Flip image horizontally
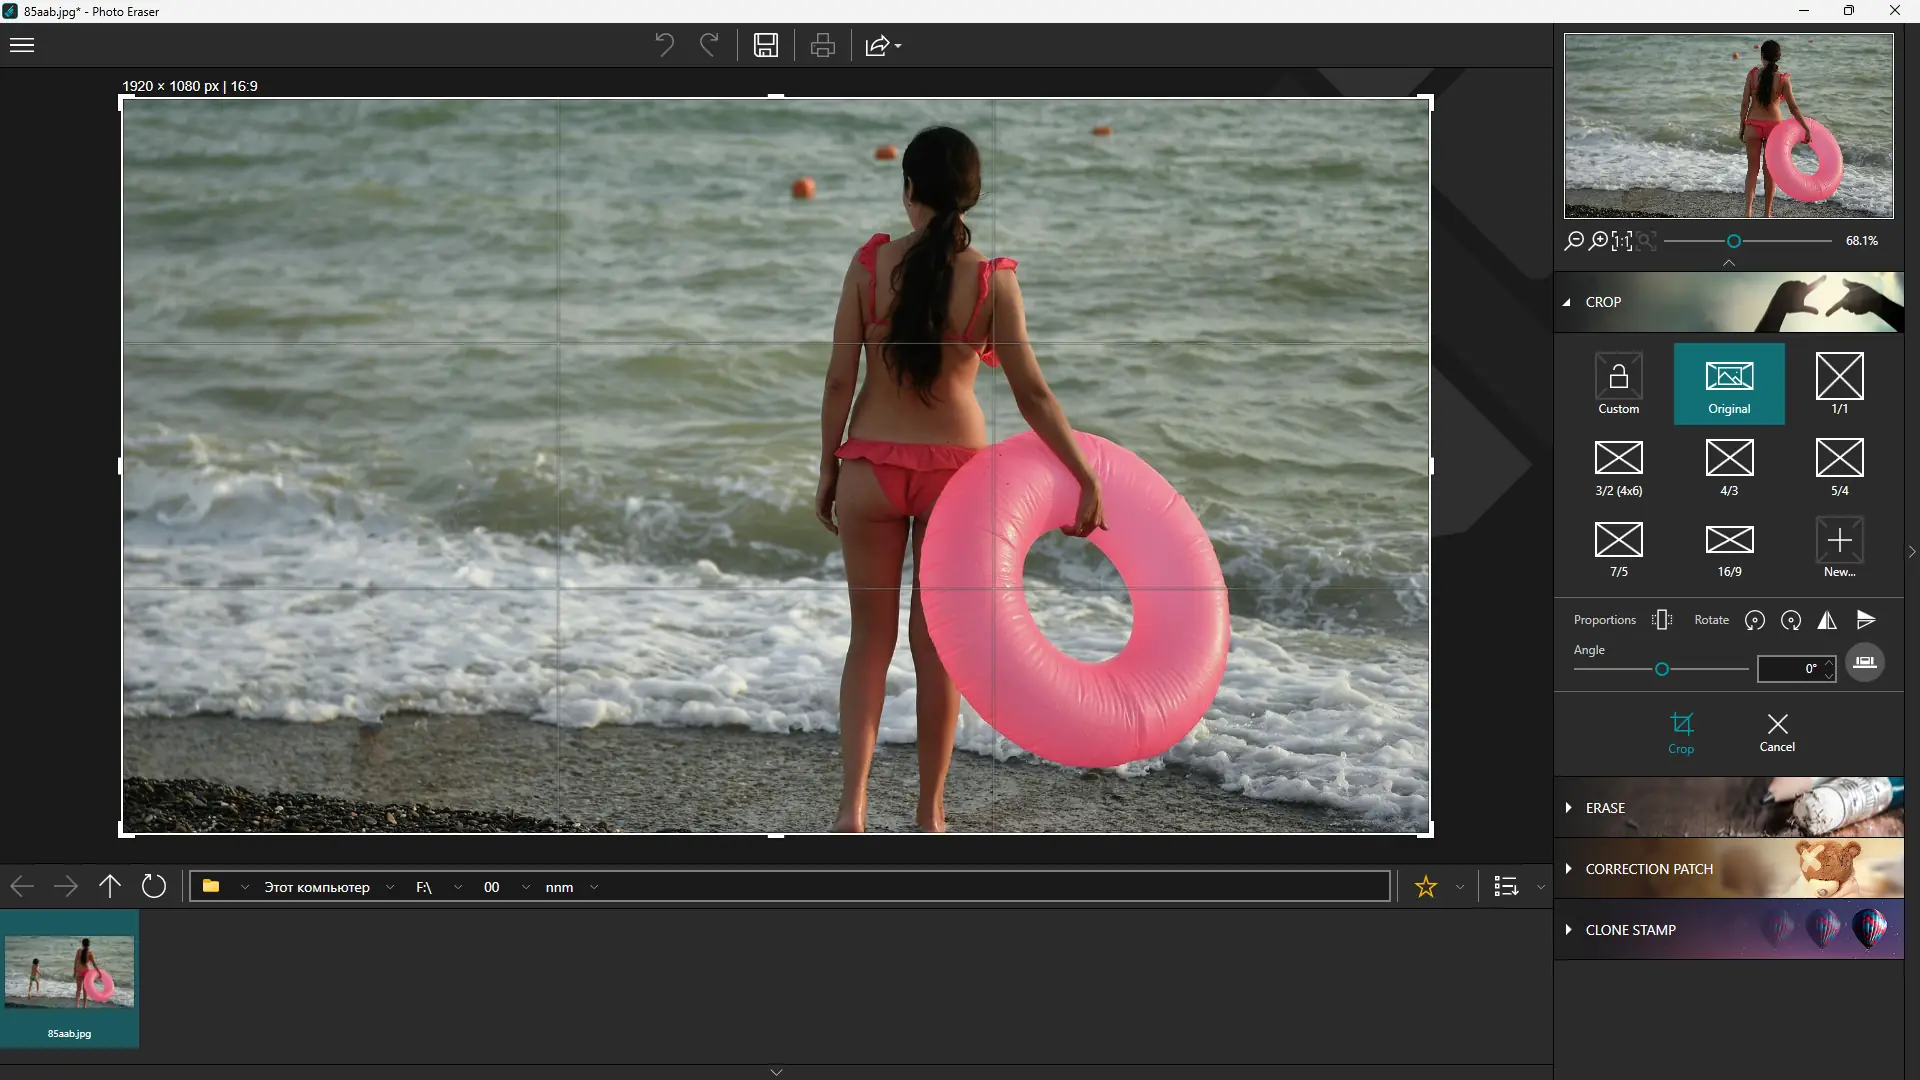 pos(1827,620)
